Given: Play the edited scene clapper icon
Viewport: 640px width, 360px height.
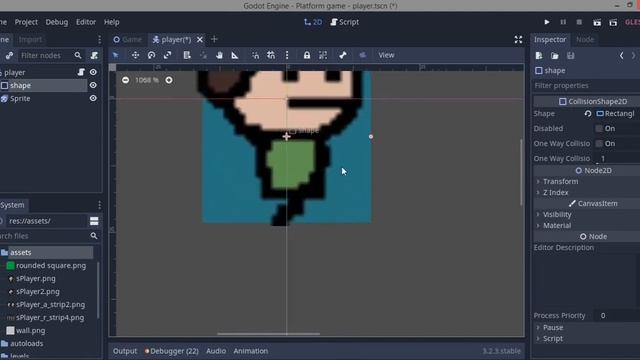Looking at the screenshot, I should [x=597, y=22].
